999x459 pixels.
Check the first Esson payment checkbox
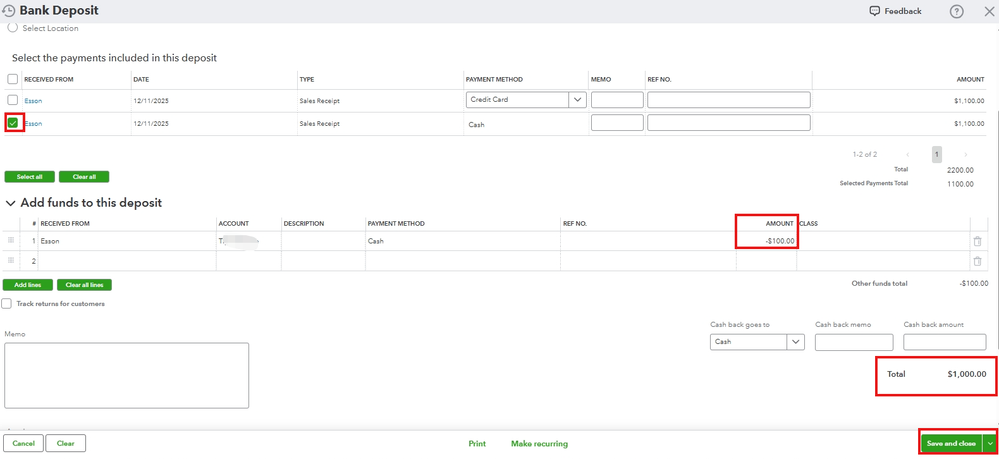point(13,100)
